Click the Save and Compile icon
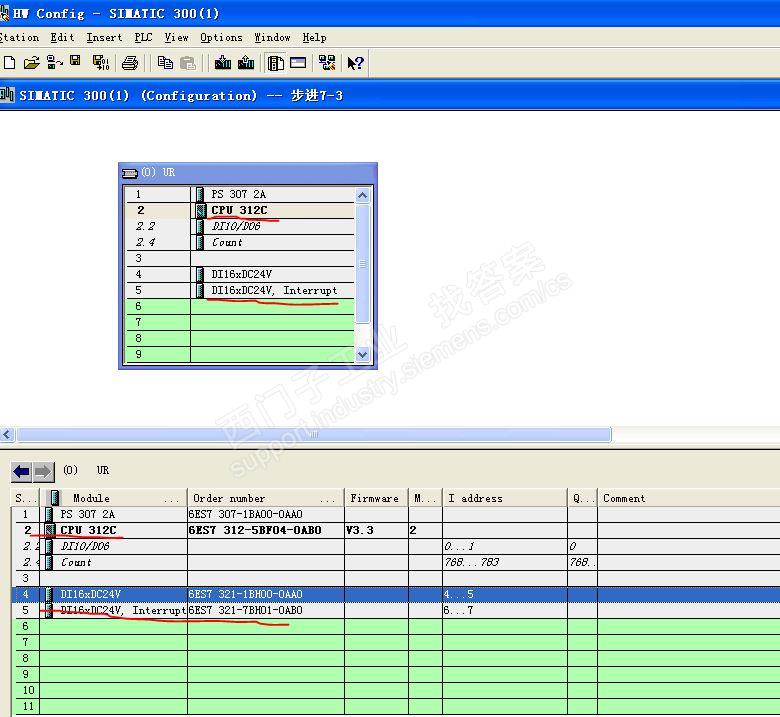Screen dimensions: 780x717 click(x=101, y=63)
